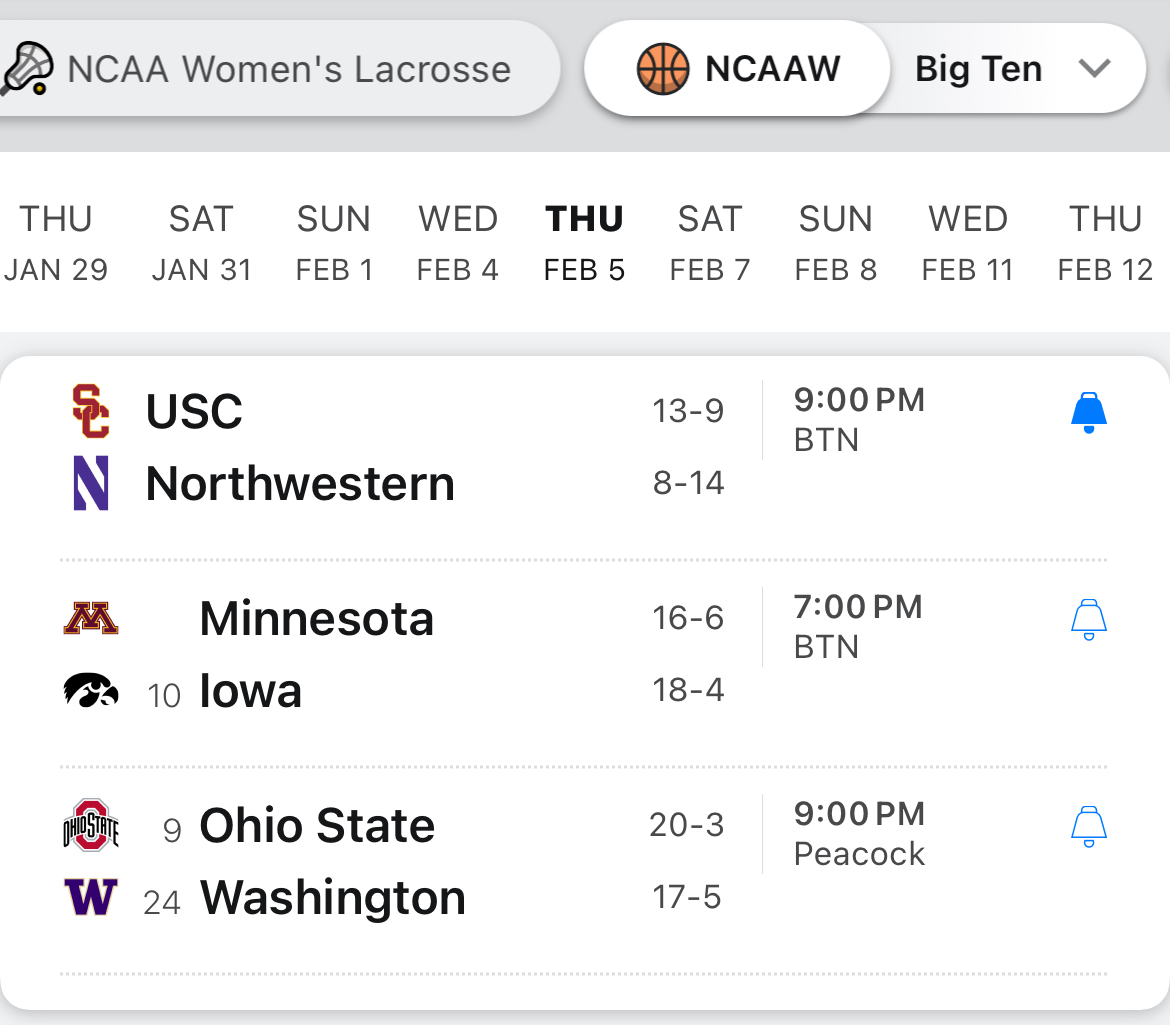Click the Minnesota Gophers logo
1170x1025 pixels.
coord(91,618)
